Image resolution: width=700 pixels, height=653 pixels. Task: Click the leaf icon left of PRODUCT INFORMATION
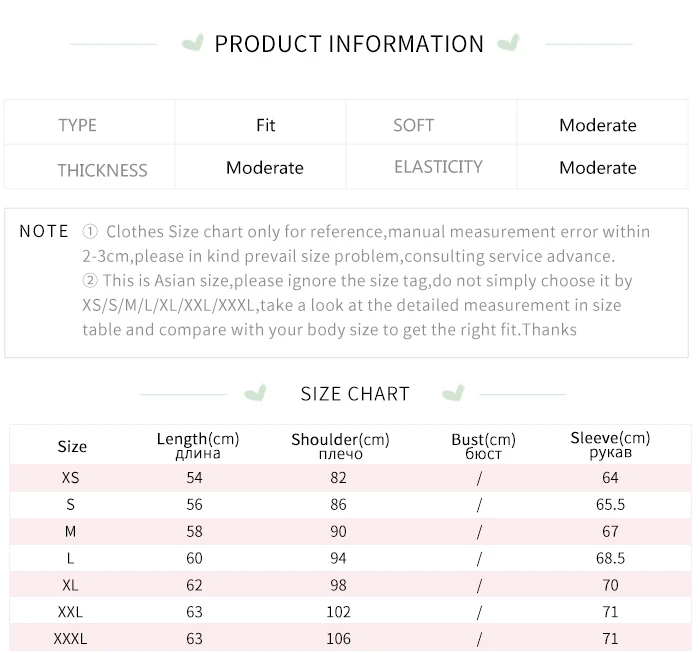pos(192,43)
